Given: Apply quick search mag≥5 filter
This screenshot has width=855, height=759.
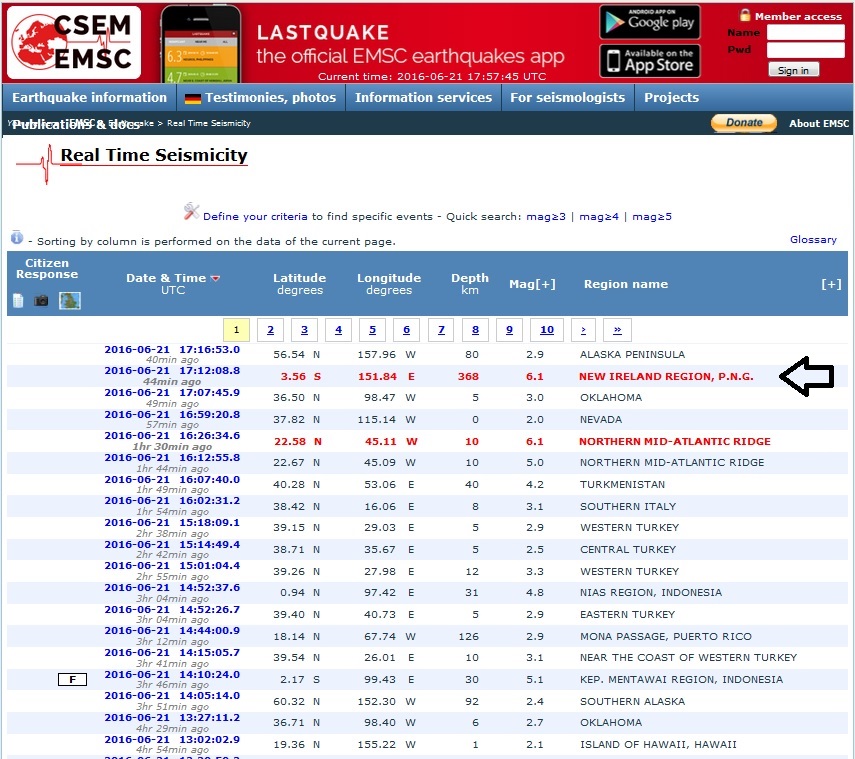Looking at the screenshot, I should point(651,216).
